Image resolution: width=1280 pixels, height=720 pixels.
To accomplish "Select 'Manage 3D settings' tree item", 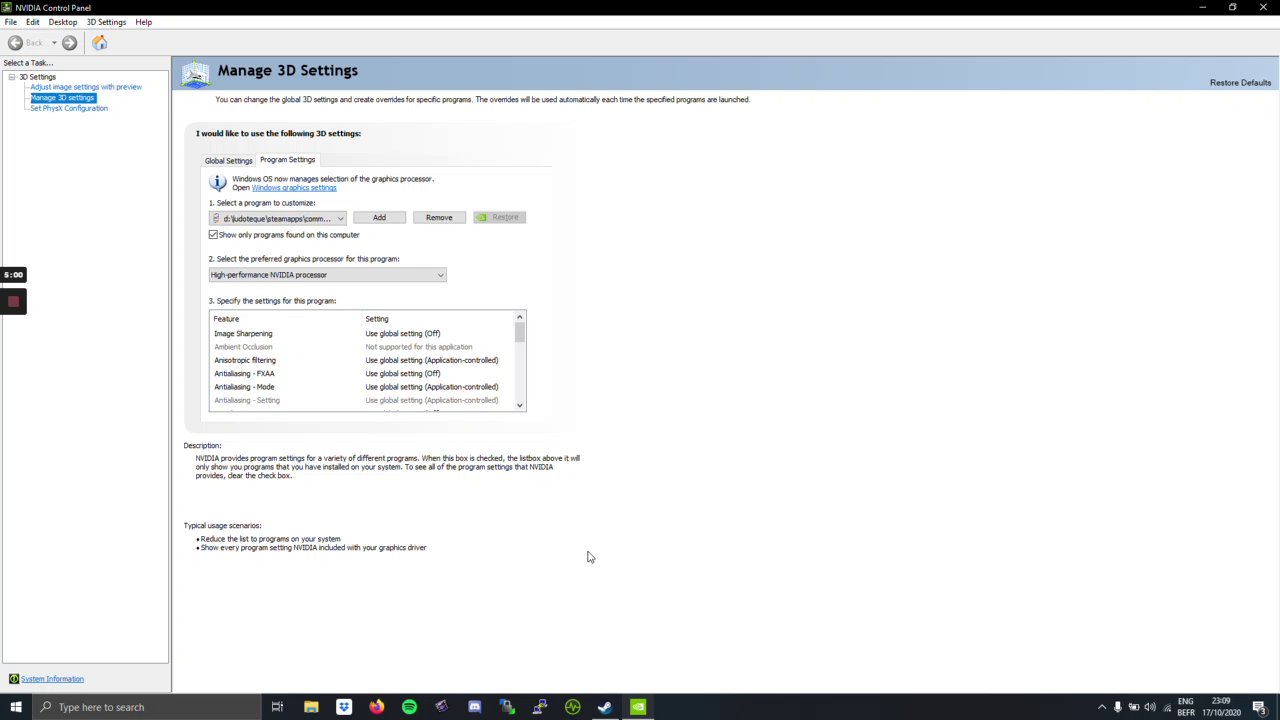I will point(62,98).
